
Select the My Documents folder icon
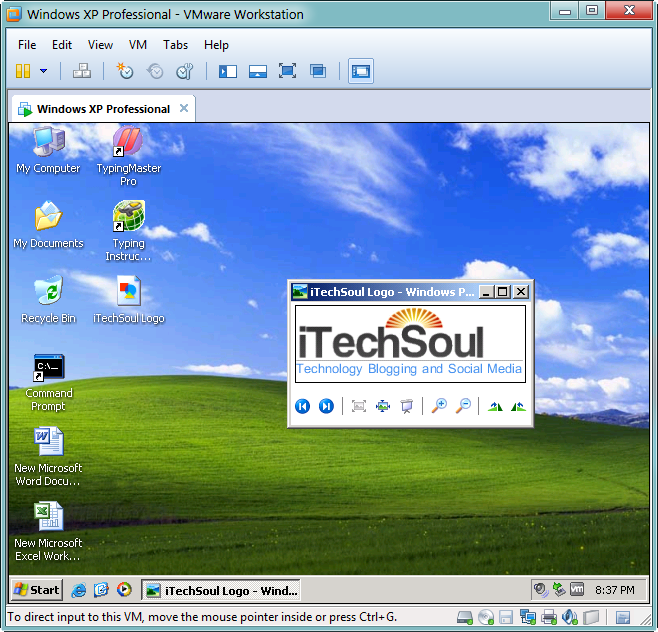(48, 225)
